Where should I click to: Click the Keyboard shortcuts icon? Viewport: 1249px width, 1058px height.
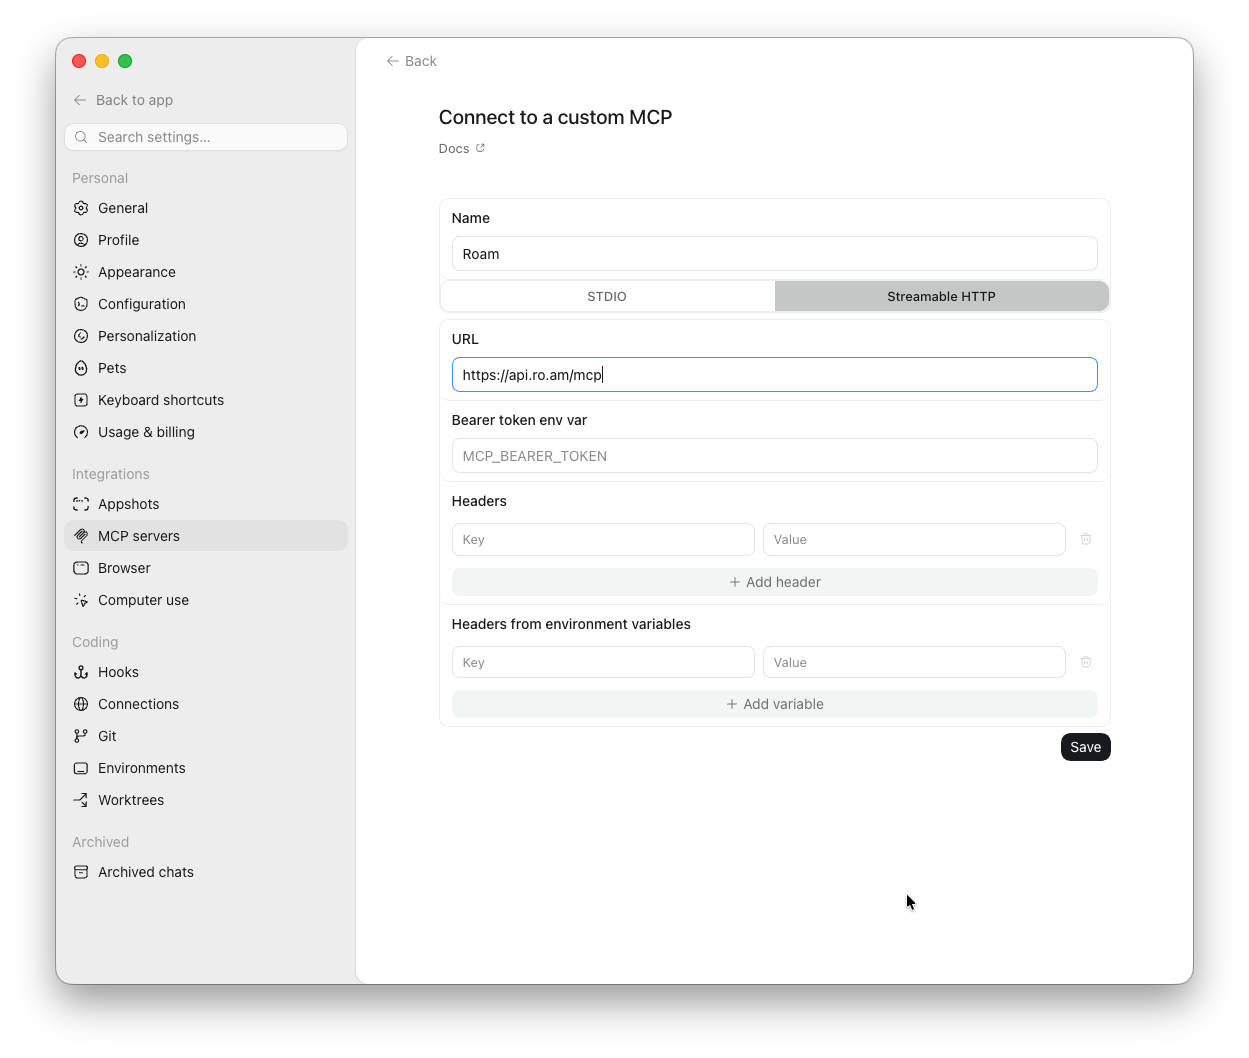pyautogui.click(x=81, y=400)
